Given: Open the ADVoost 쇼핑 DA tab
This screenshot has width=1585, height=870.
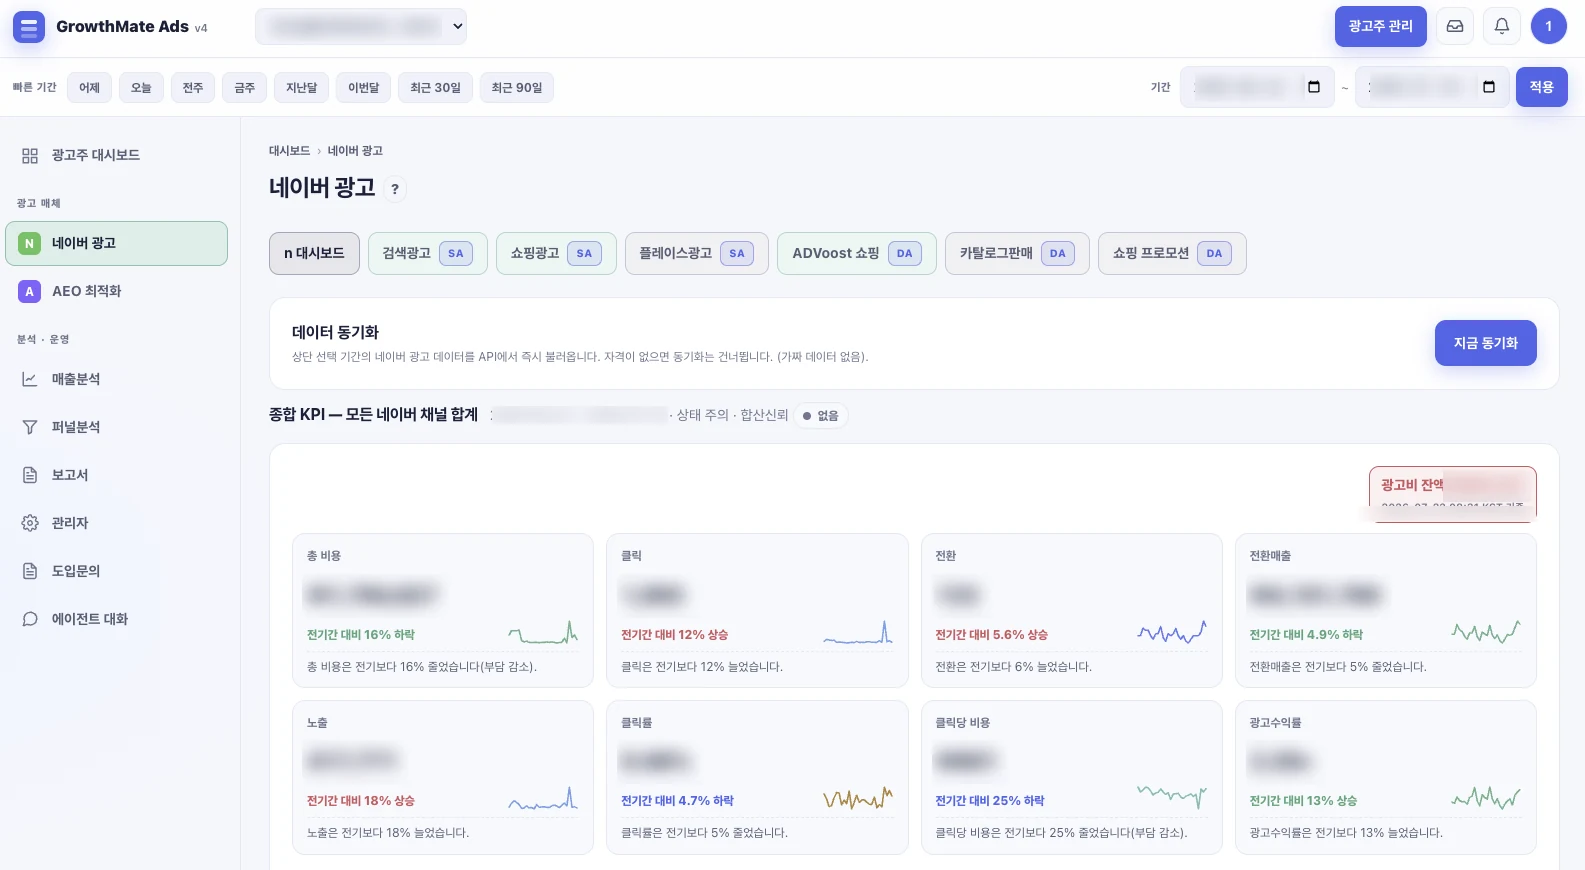Looking at the screenshot, I should pyautogui.click(x=857, y=254).
